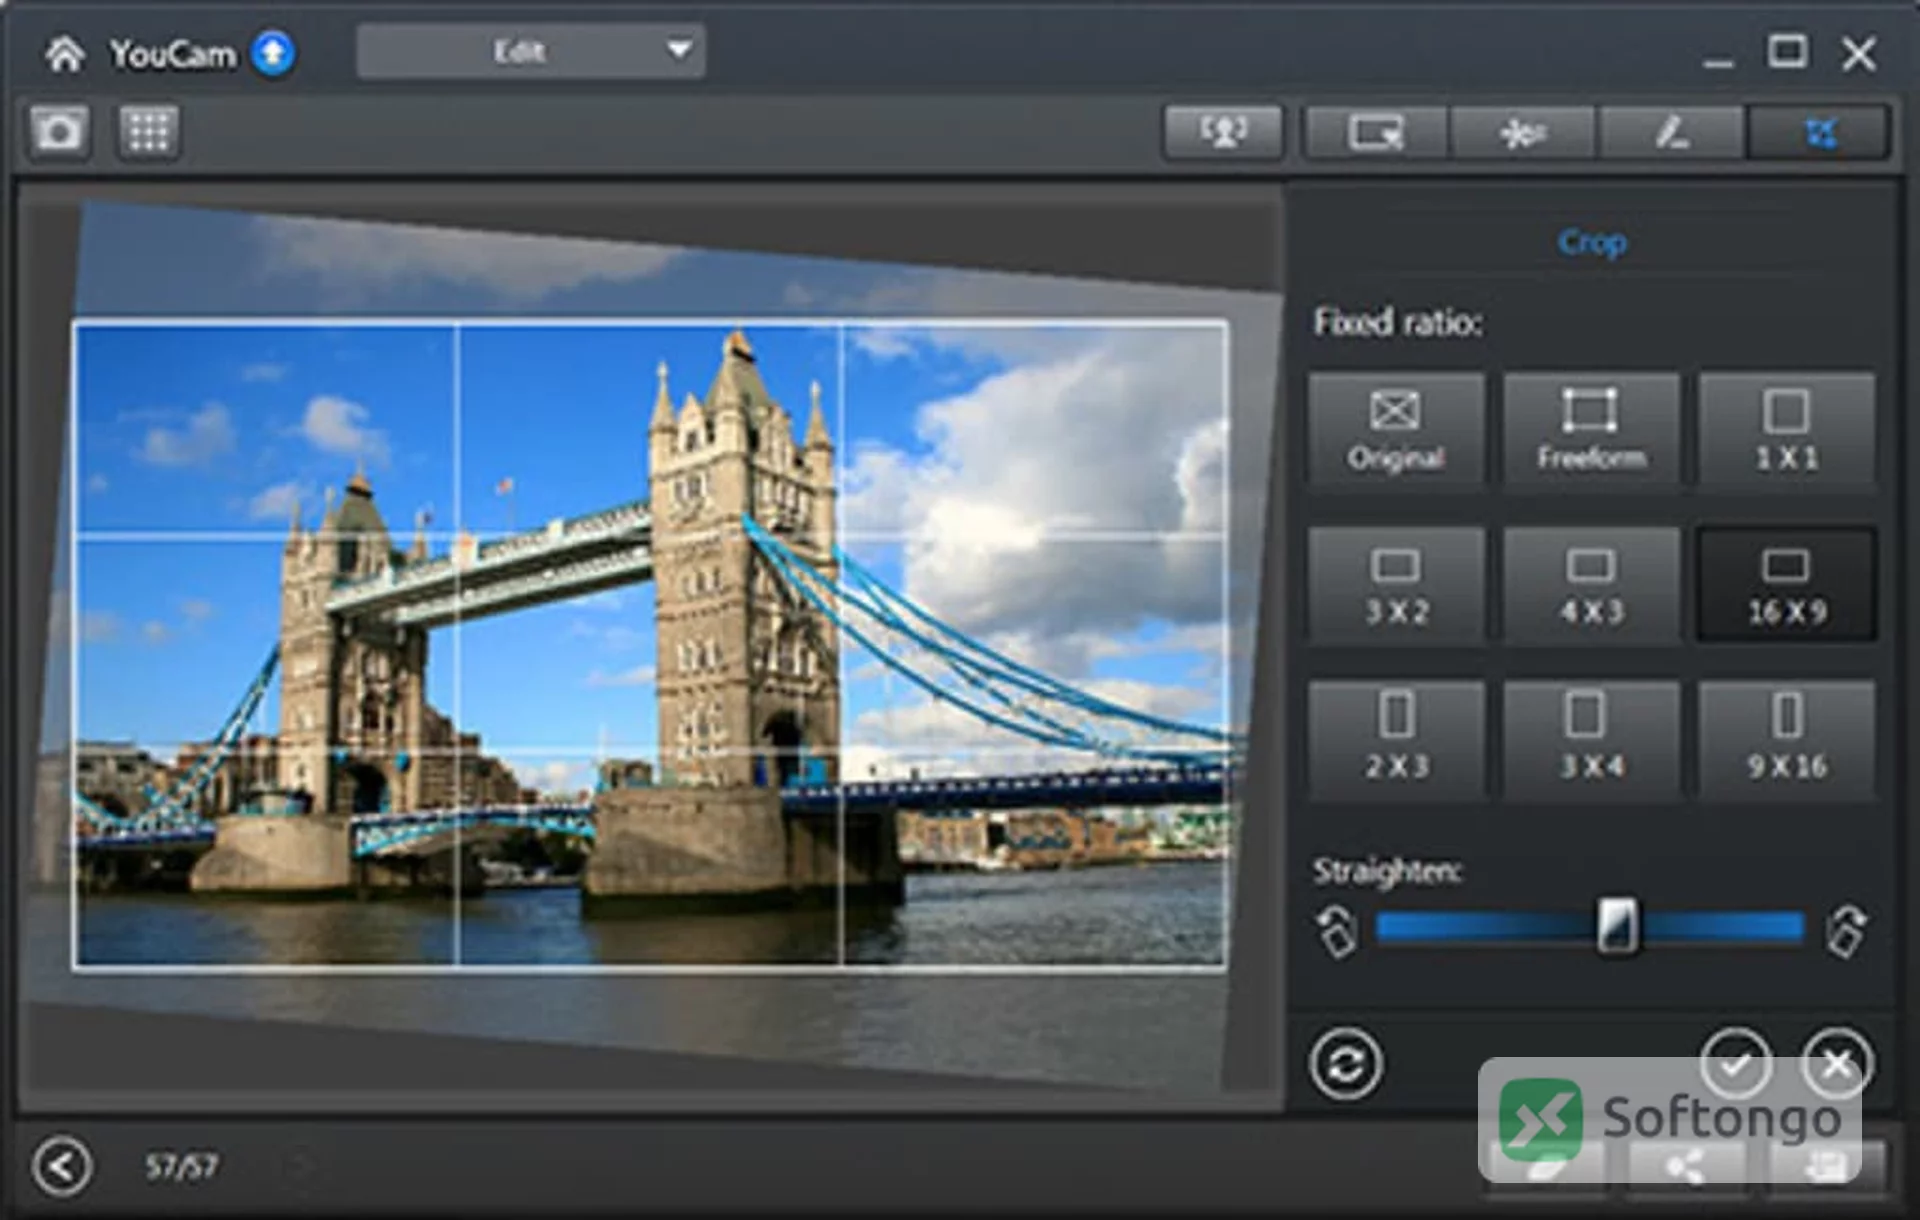This screenshot has height=1220, width=1920.
Task: Click the Straighten slider handle
Action: tap(1617, 926)
